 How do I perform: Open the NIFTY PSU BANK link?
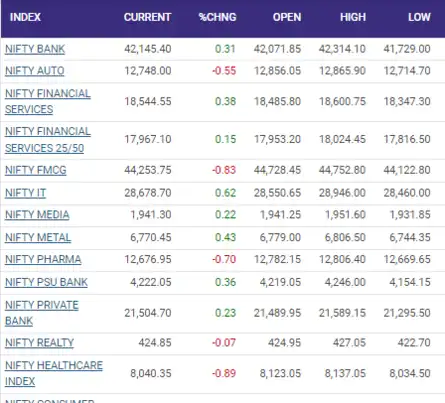(46, 282)
